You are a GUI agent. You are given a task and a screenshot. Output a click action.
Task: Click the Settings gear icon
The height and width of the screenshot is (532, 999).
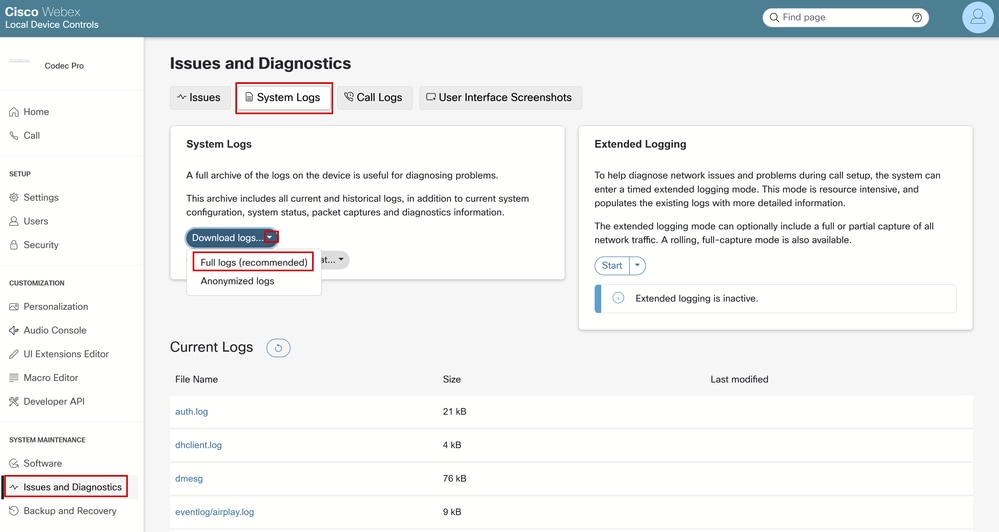click(x=13, y=198)
